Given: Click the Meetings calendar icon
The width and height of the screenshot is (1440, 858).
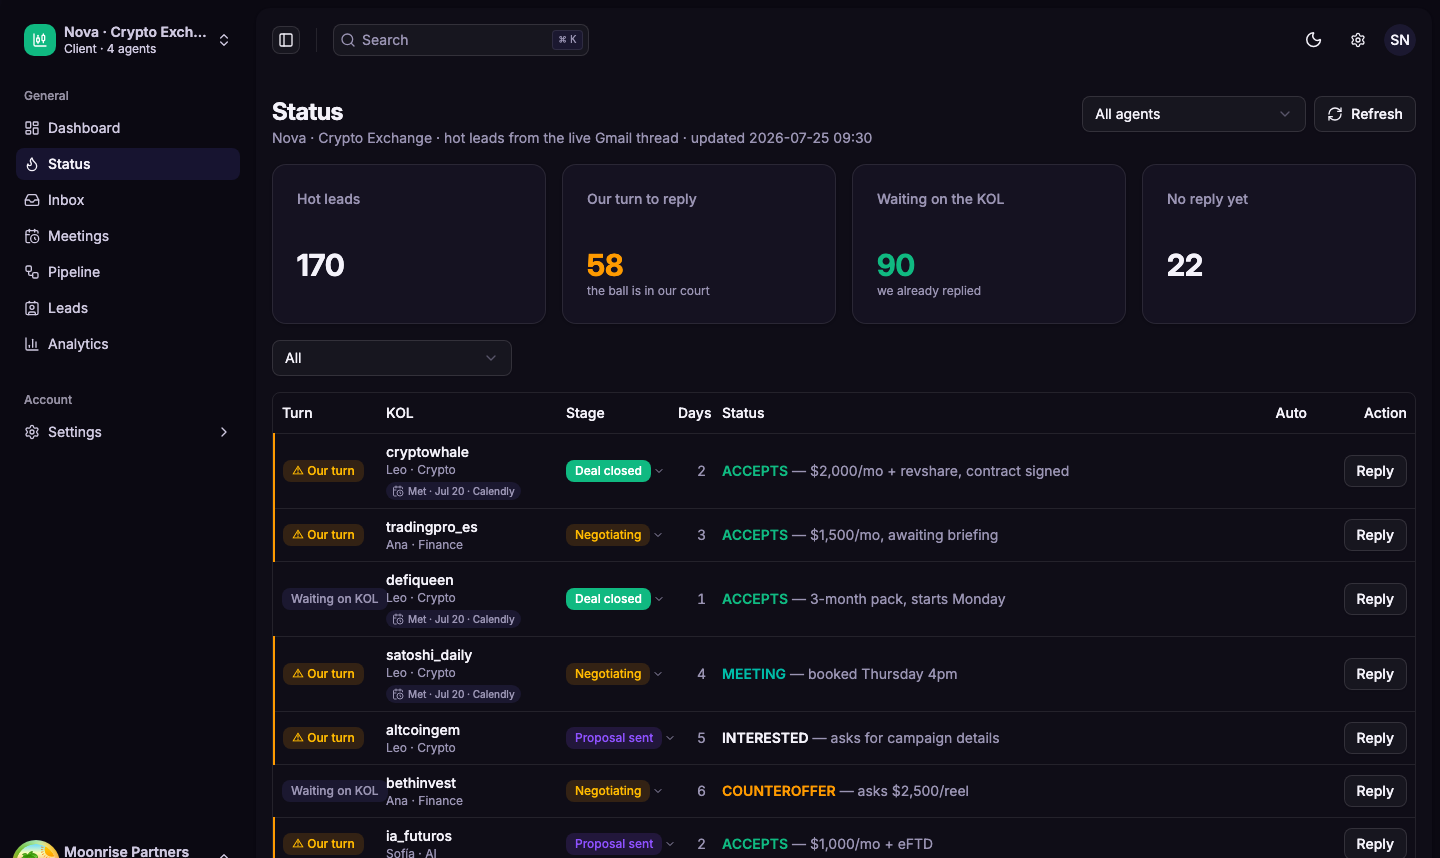Looking at the screenshot, I should (32, 236).
